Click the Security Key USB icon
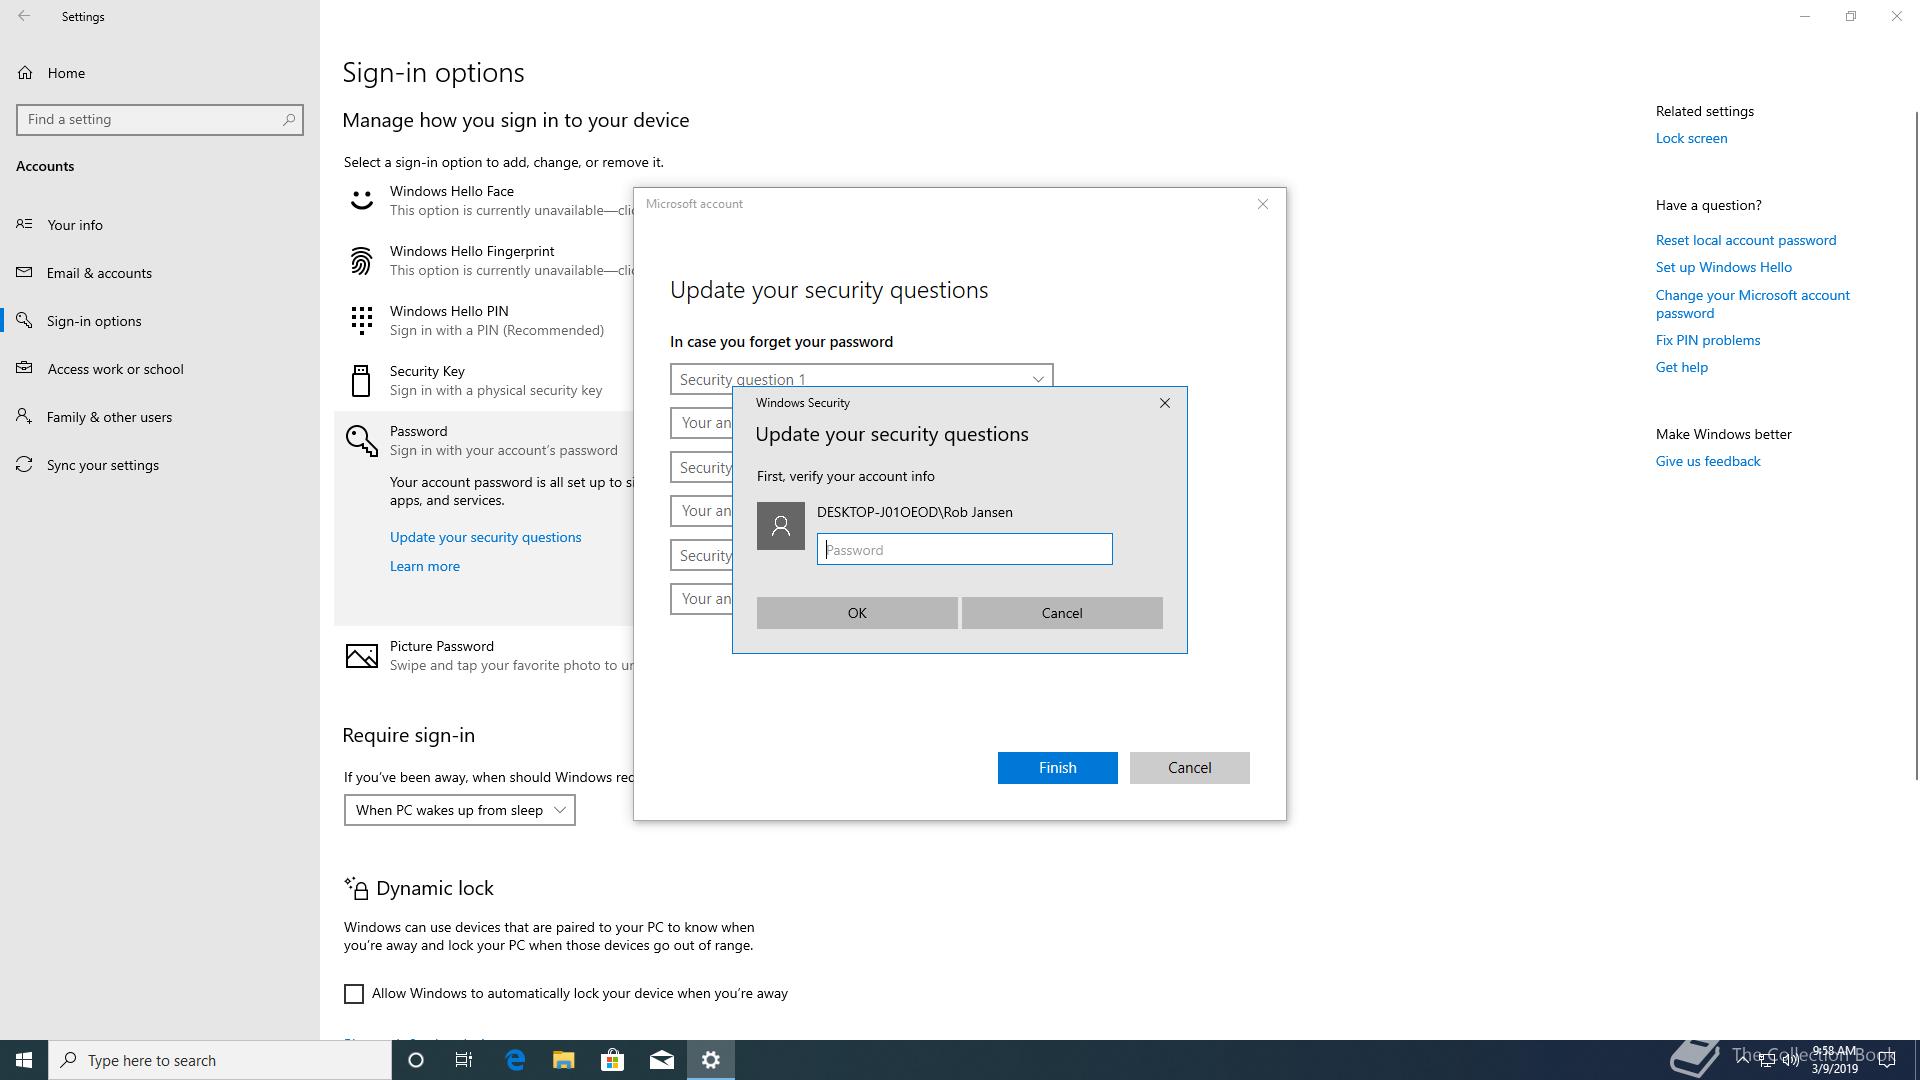The image size is (1920, 1080). tap(361, 380)
